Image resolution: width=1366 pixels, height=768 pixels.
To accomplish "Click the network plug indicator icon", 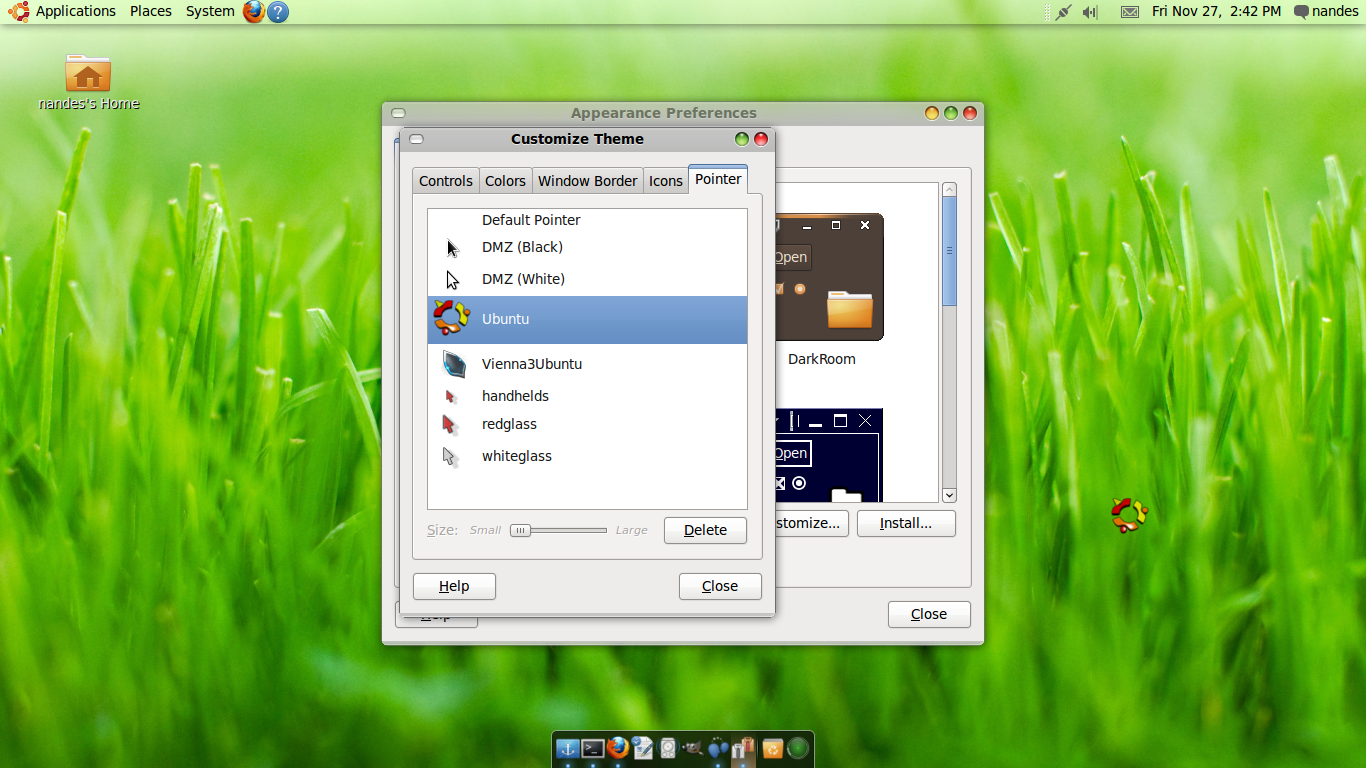I will [1062, 12].
